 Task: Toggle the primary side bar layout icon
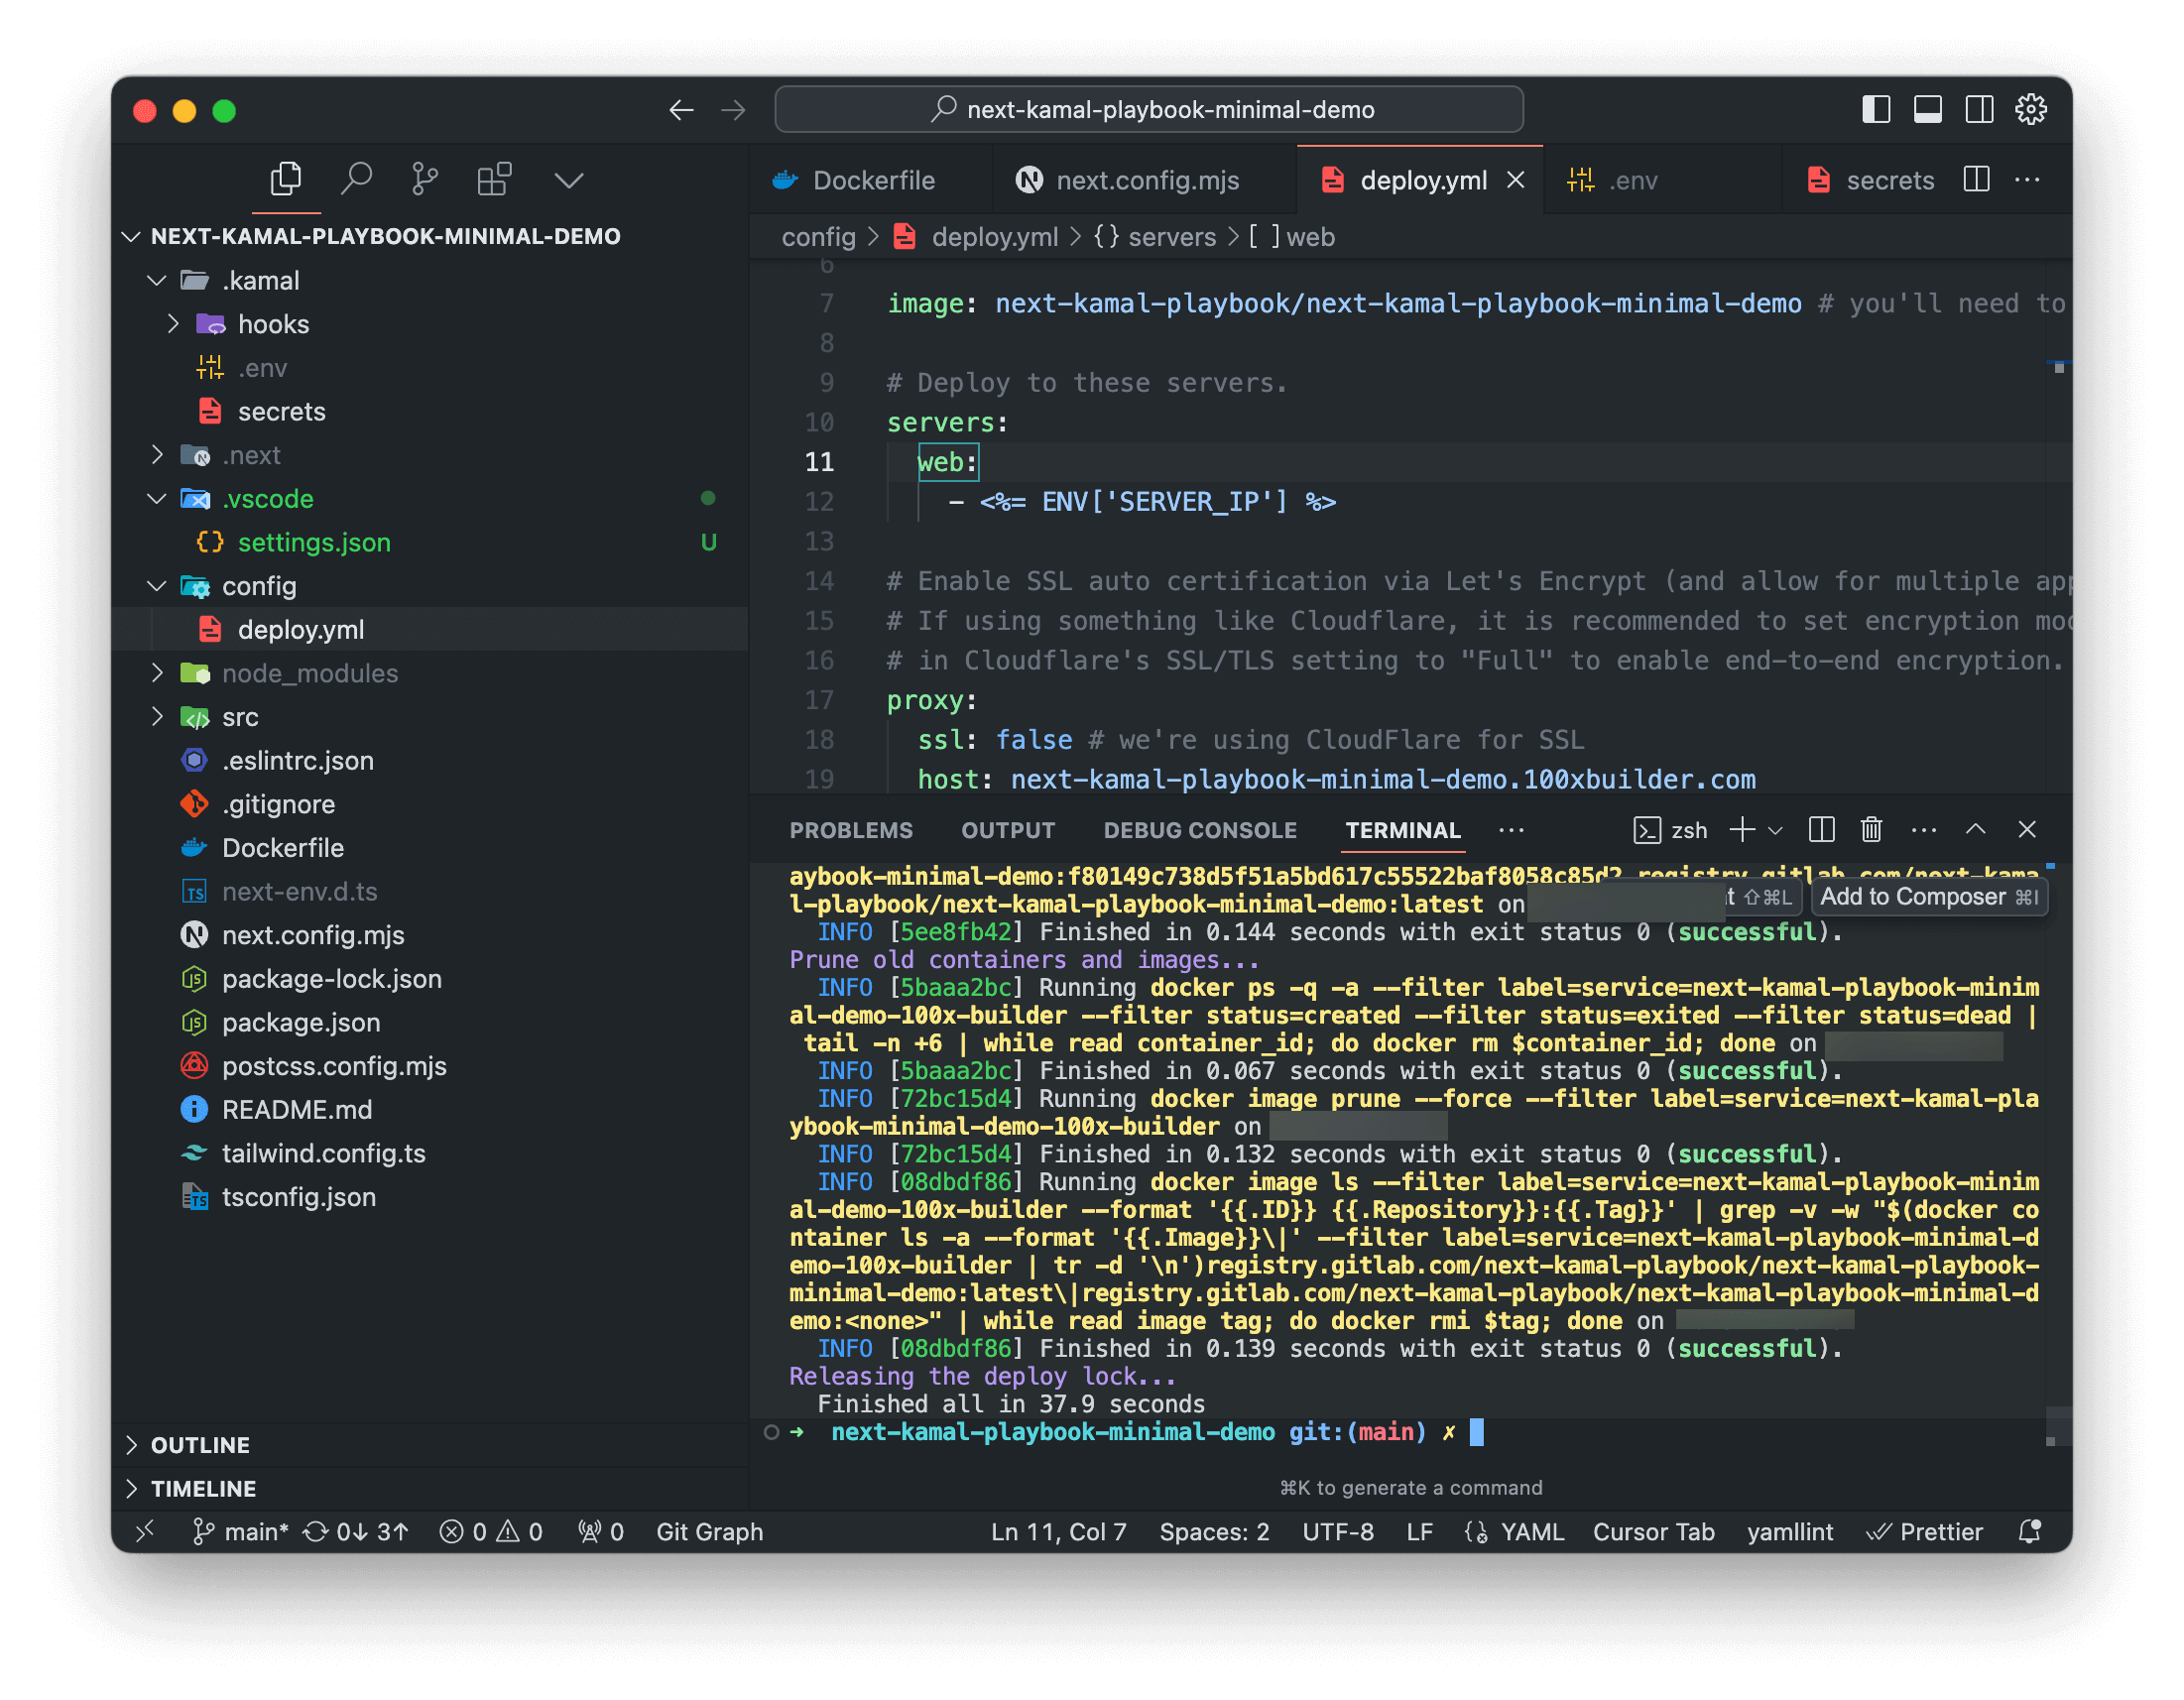(x=1875, y=110)
